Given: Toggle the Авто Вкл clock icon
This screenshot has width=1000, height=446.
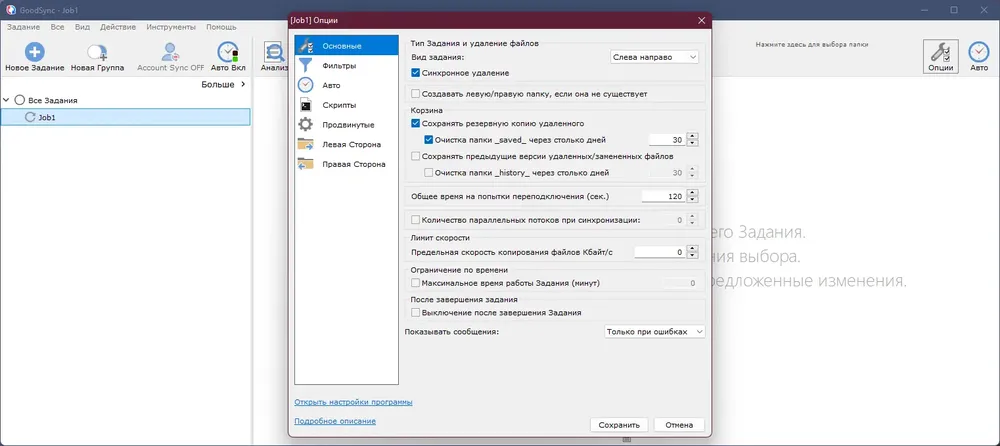Looking at the screenshot, I should coord(228,52).
